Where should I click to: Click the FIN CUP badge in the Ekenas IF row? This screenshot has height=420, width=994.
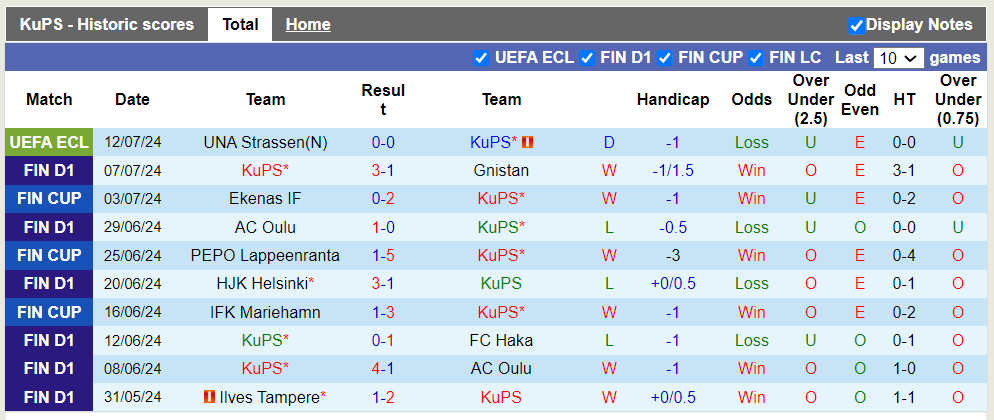pyautogui.click(x=49, y=199)
